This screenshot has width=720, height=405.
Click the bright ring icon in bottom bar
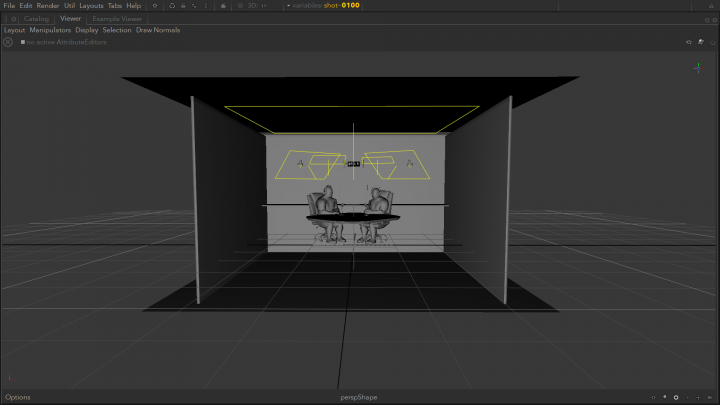coord(676,397)
